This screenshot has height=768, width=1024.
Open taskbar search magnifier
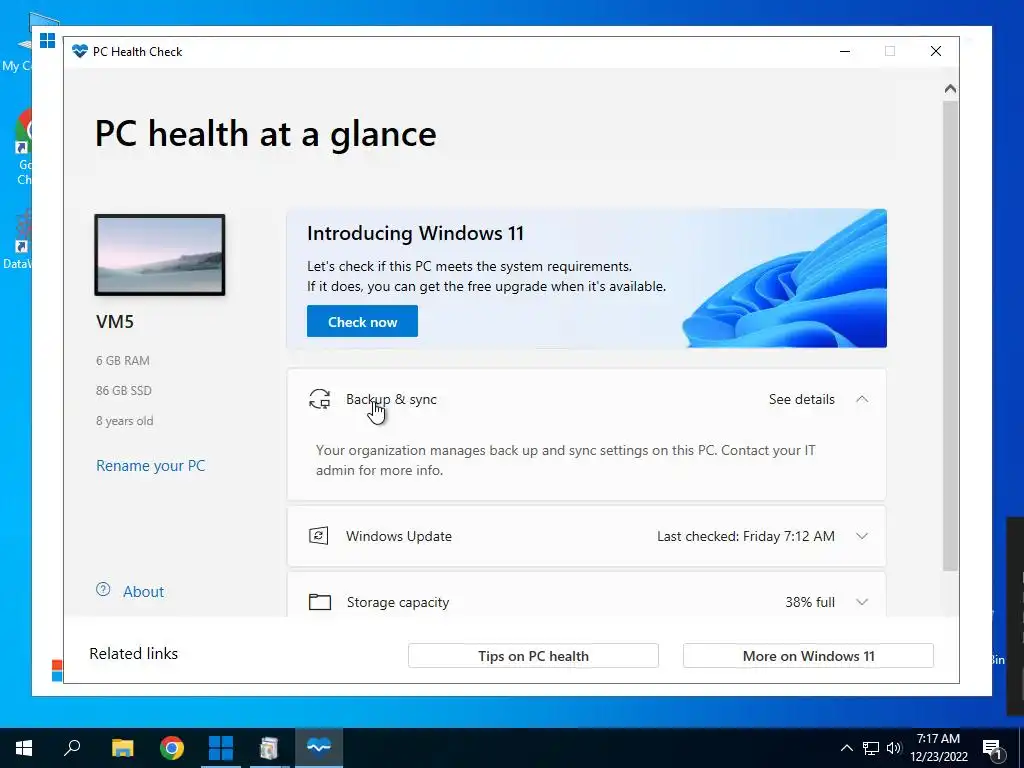pos(72,748)
